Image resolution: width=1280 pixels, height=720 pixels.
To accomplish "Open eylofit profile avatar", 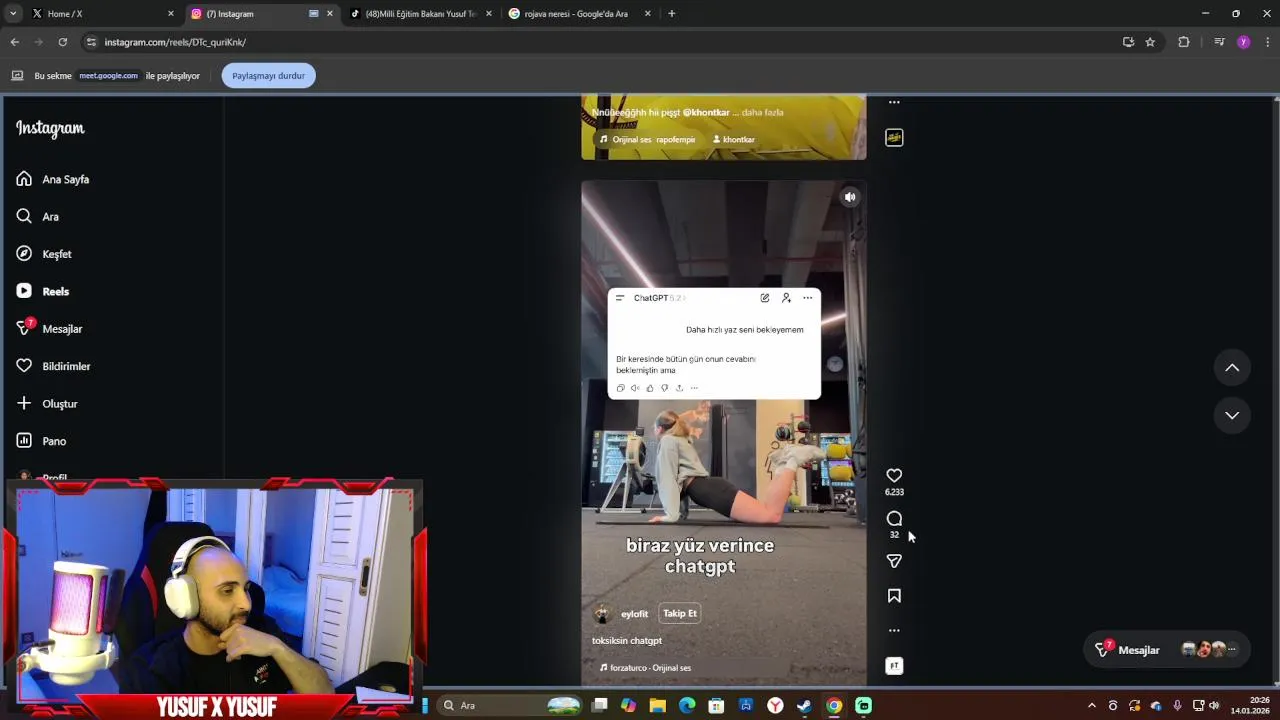I will click(602, 614).
